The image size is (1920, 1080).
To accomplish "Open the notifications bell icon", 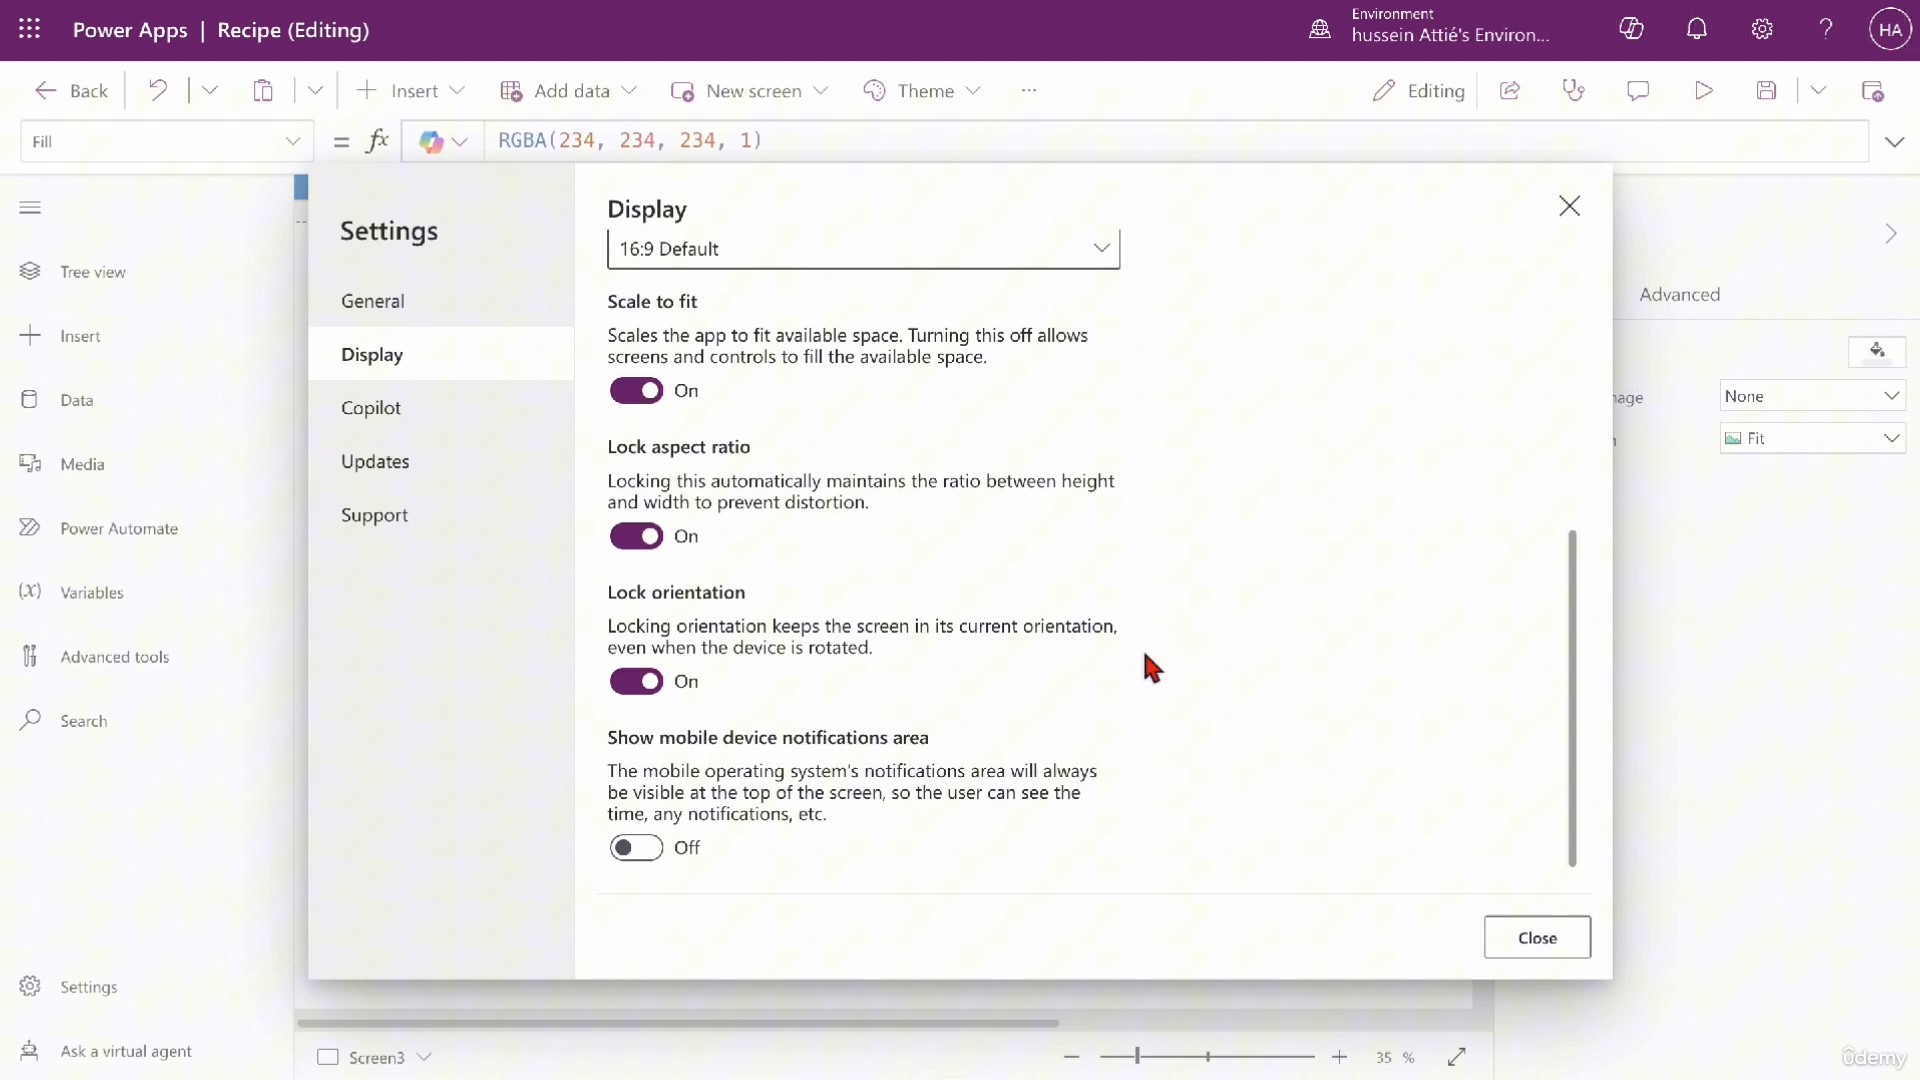I will [x=1697, y=30].
